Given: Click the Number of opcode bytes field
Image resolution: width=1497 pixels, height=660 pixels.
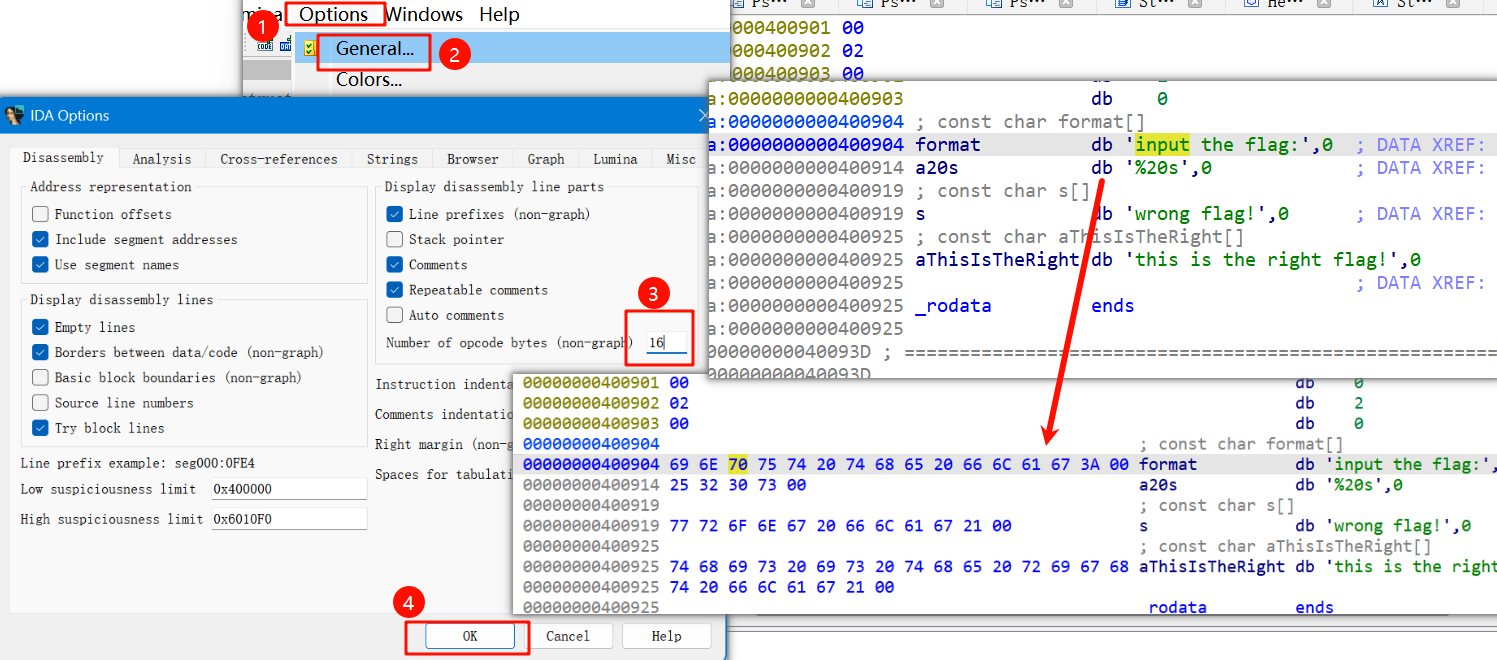Looking at the screenshot, I should click(666, 342).
